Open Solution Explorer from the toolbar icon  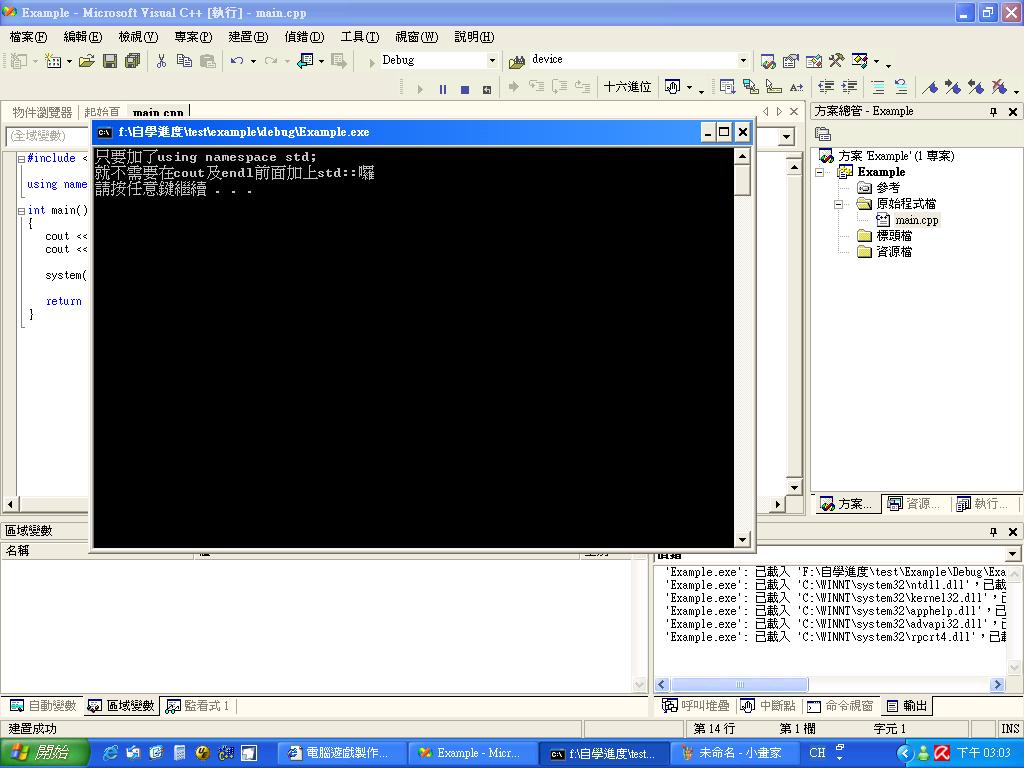(x=768, y=61)
